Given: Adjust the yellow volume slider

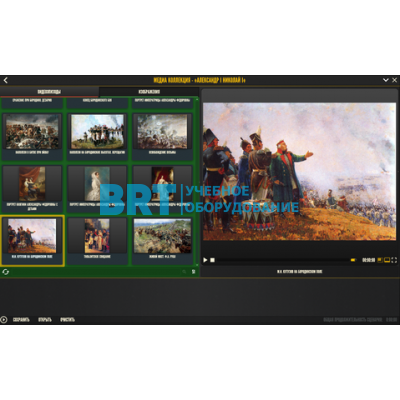Looking at the screenshot, I should [x=353, y=260].
